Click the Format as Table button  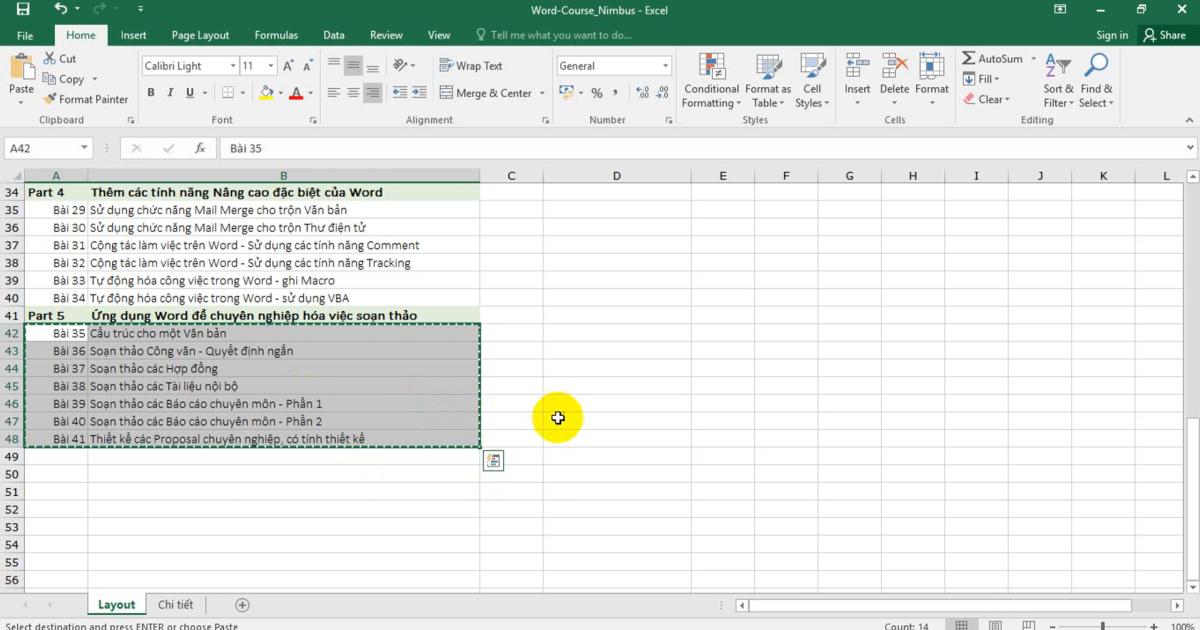(x=767, y=80)
